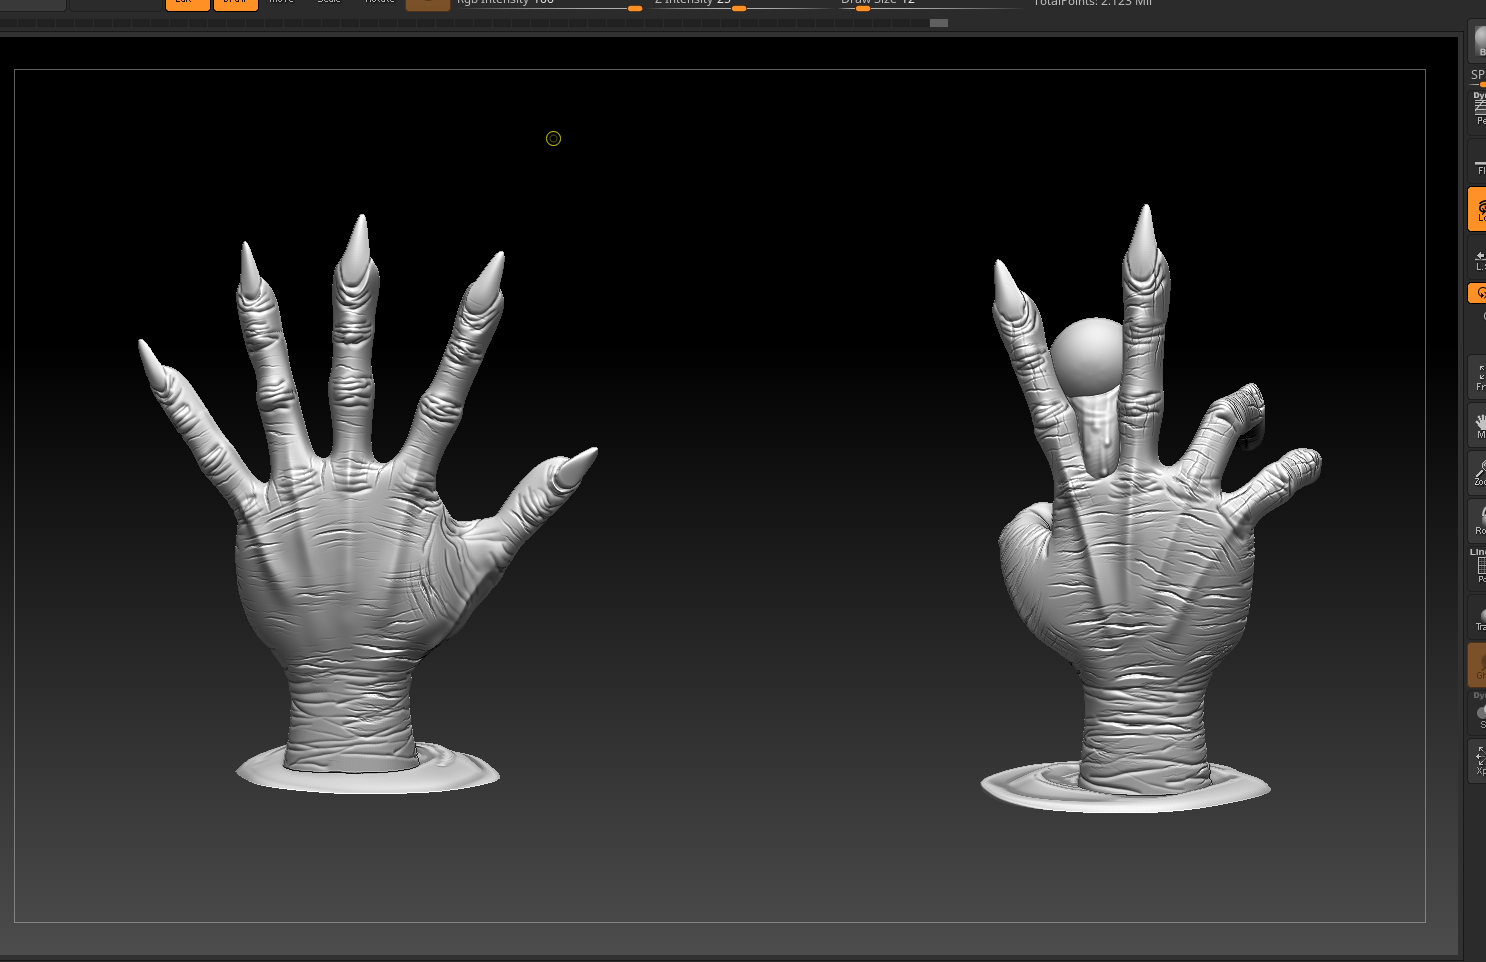The width and height of the screenshot is (1486, 962).
Task: Toggle the Floor grid button
Action: pos(1479,164)
